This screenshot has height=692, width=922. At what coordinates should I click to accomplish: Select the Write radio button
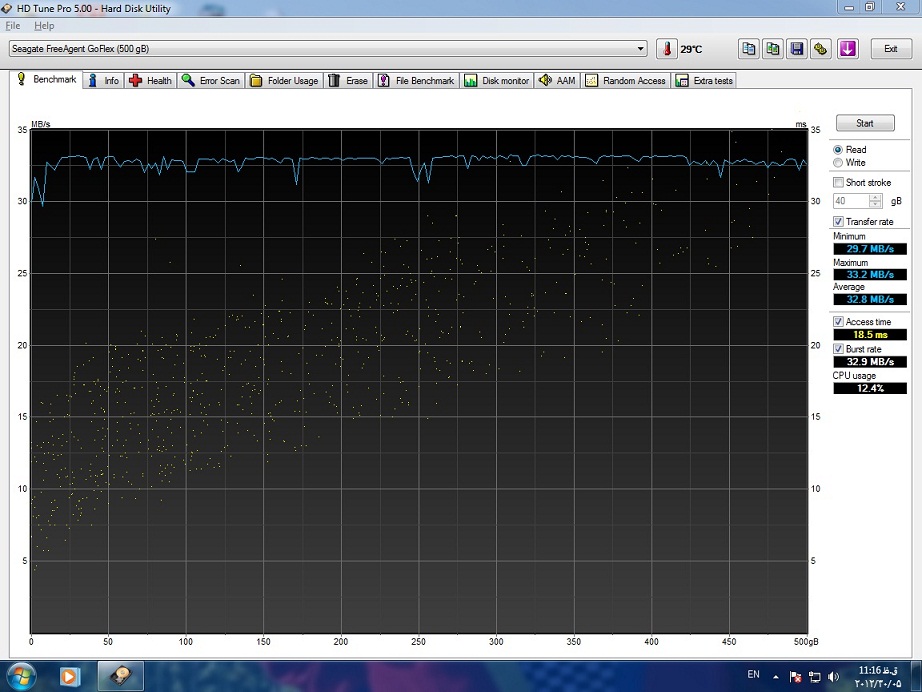click(x=838, y=162)
